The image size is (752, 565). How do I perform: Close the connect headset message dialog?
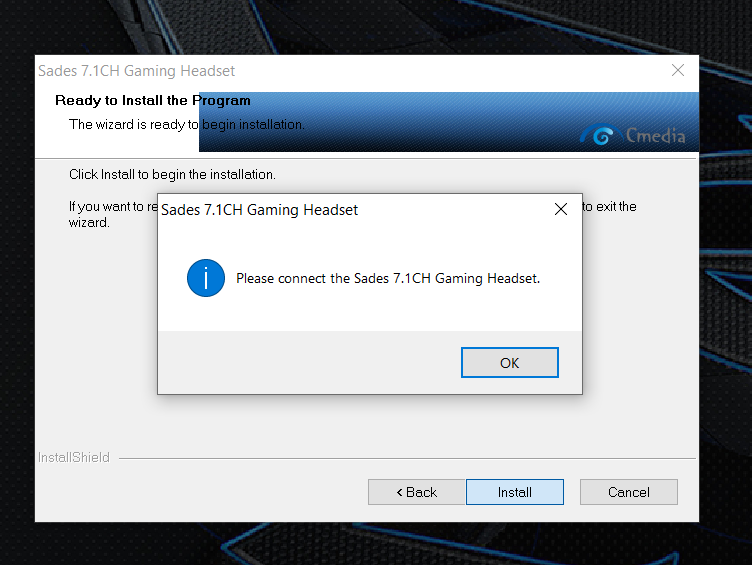(561, 209)
